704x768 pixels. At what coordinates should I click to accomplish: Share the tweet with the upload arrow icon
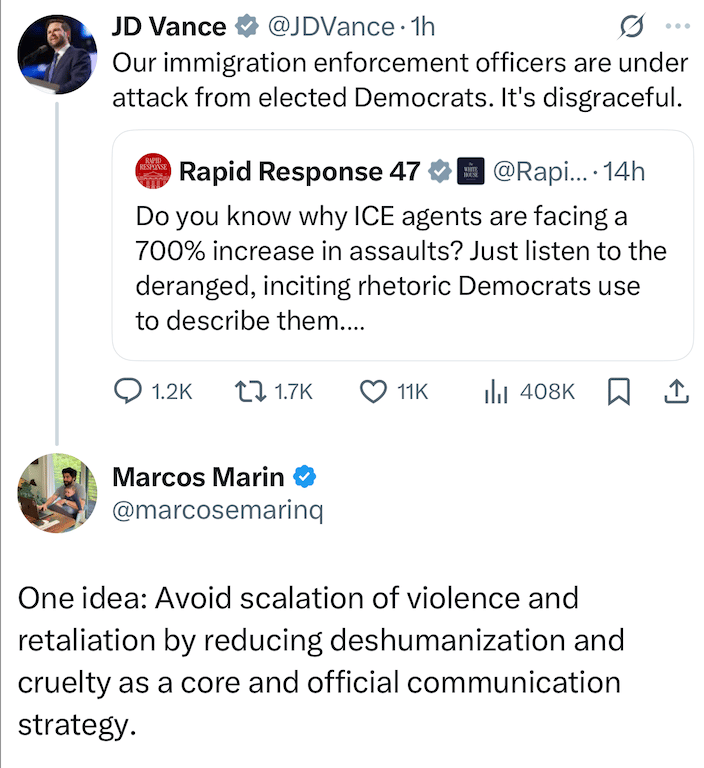[676, 392]
